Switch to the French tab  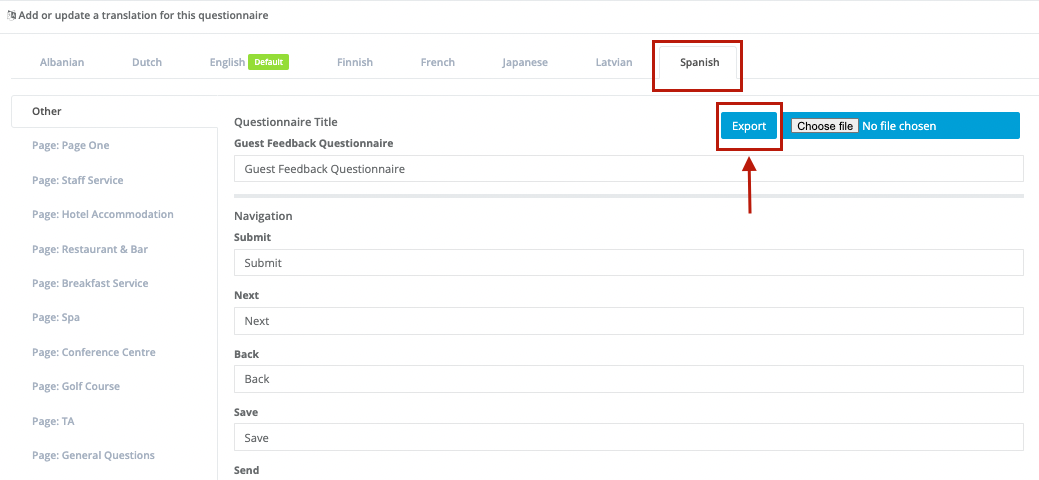437,62
